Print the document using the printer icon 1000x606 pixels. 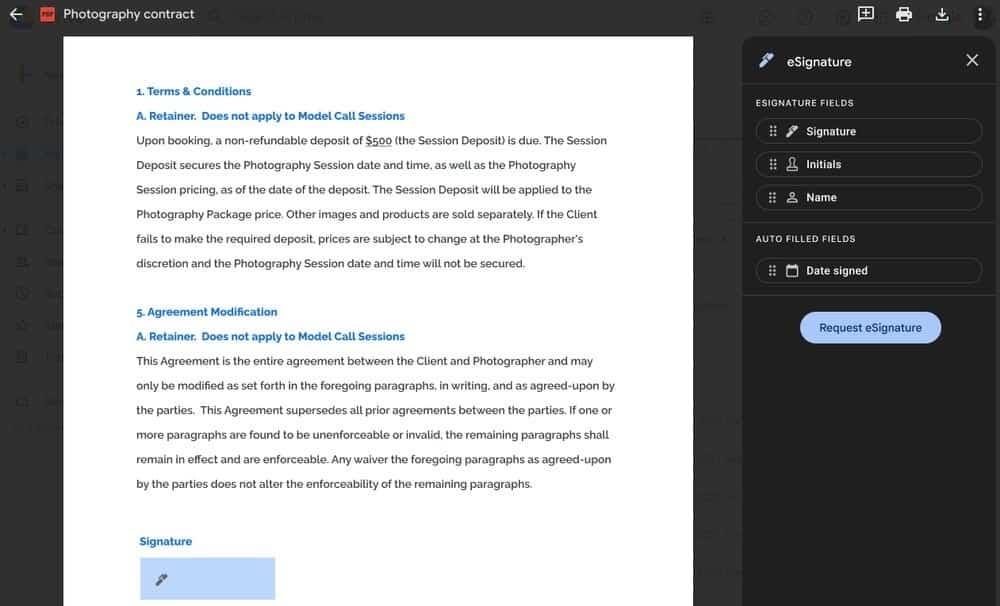coord(902,14)
